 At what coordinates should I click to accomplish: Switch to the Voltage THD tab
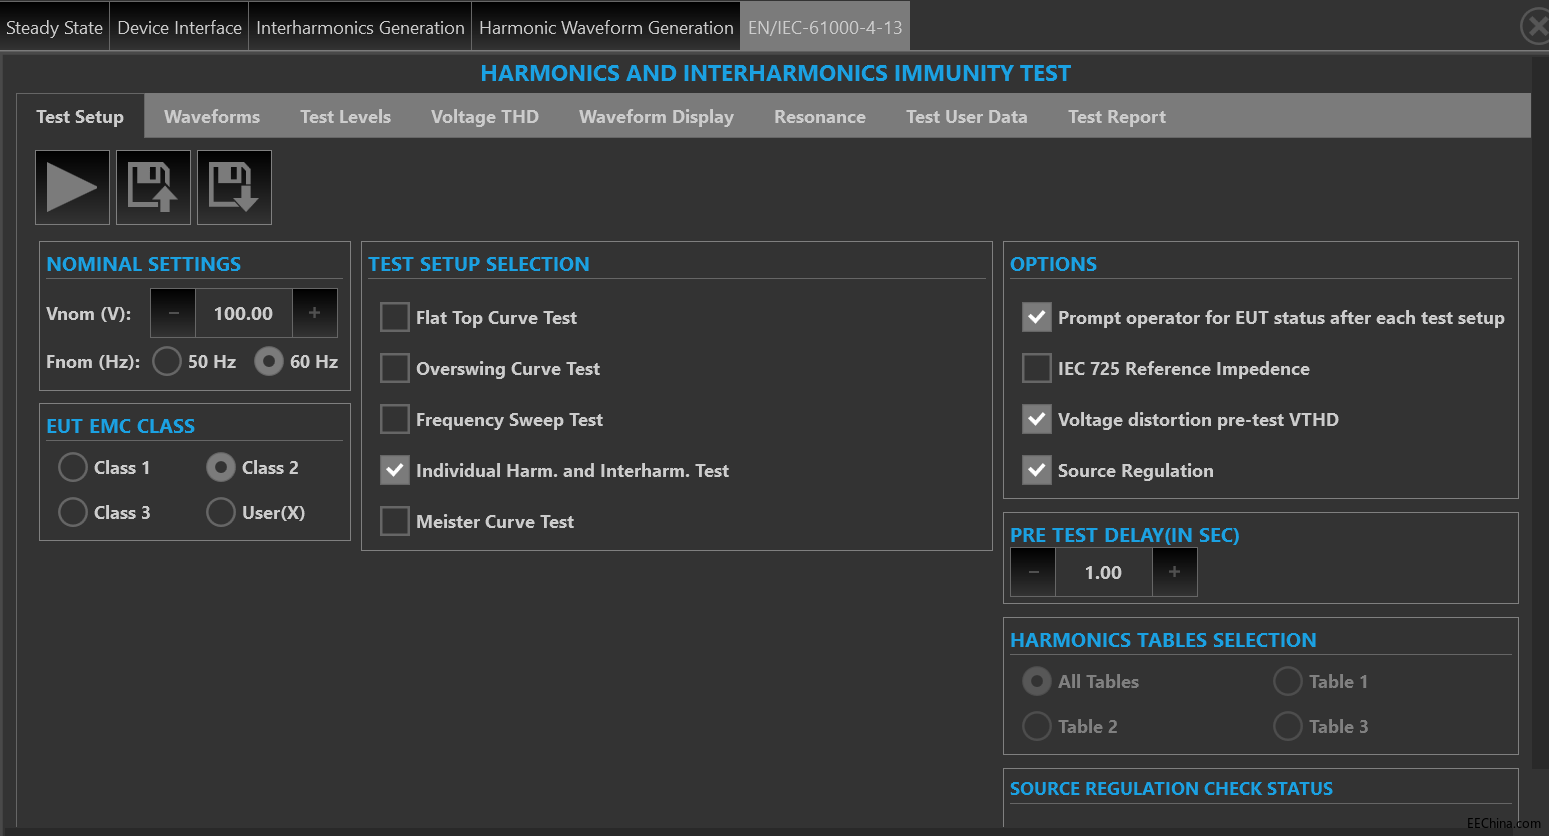pos(485,116)
